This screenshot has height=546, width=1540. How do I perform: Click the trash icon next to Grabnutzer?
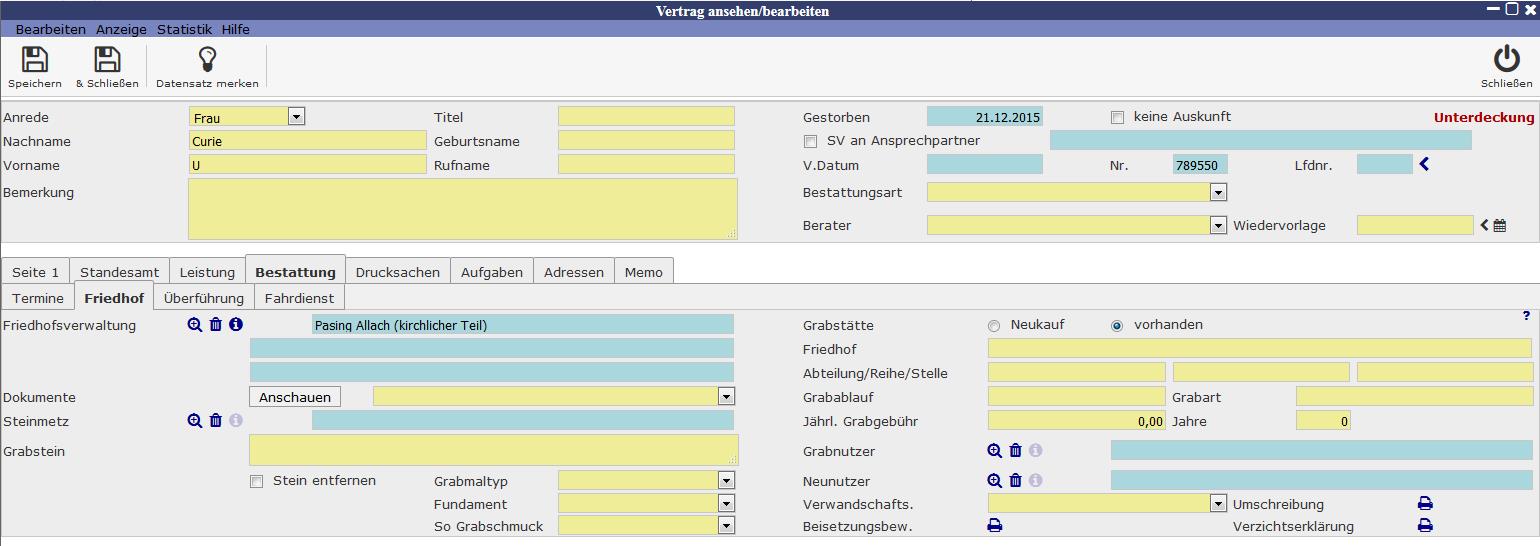1016,451
